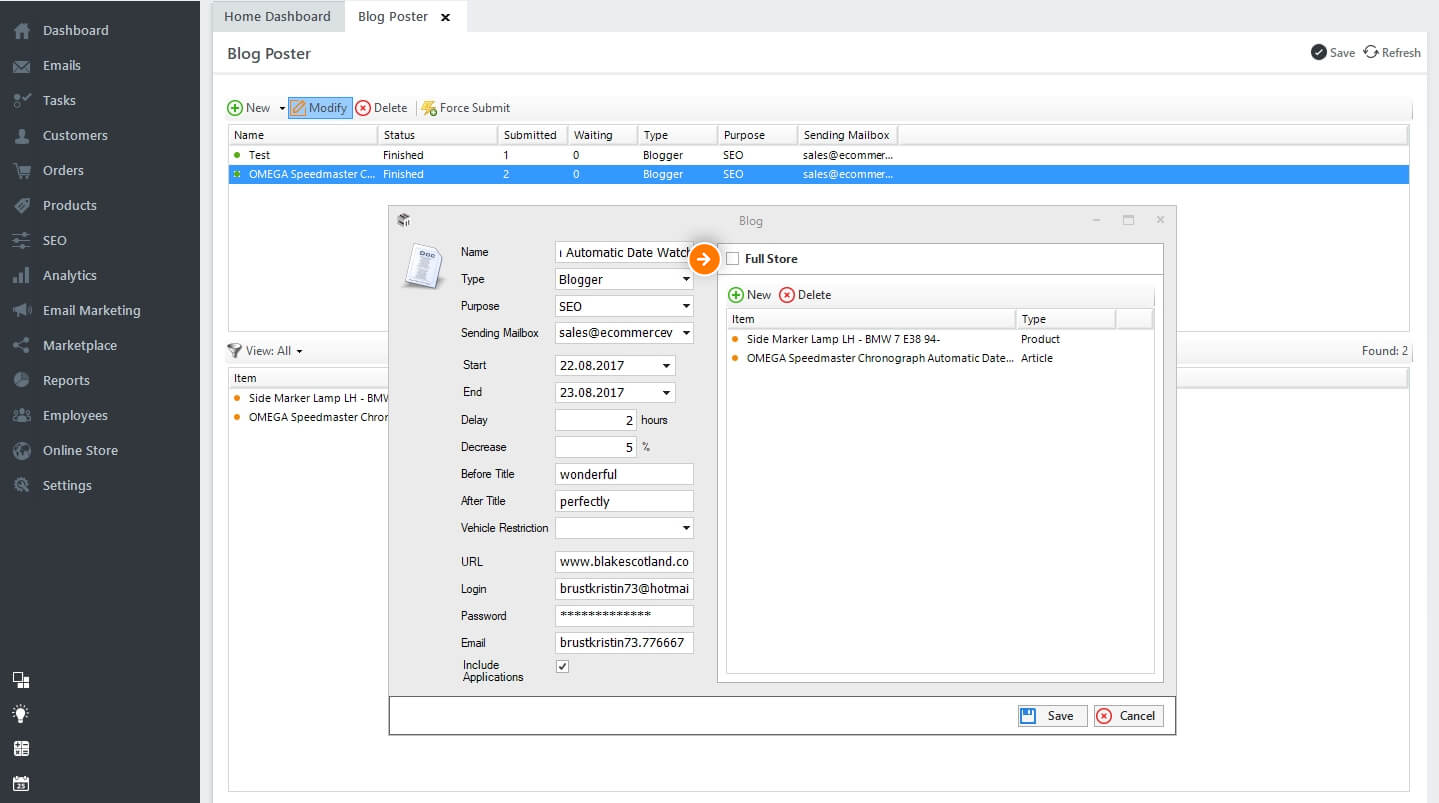This screenshot has width=1439, height=803.
Task: Sort by the Status column header
Action: 437,135
